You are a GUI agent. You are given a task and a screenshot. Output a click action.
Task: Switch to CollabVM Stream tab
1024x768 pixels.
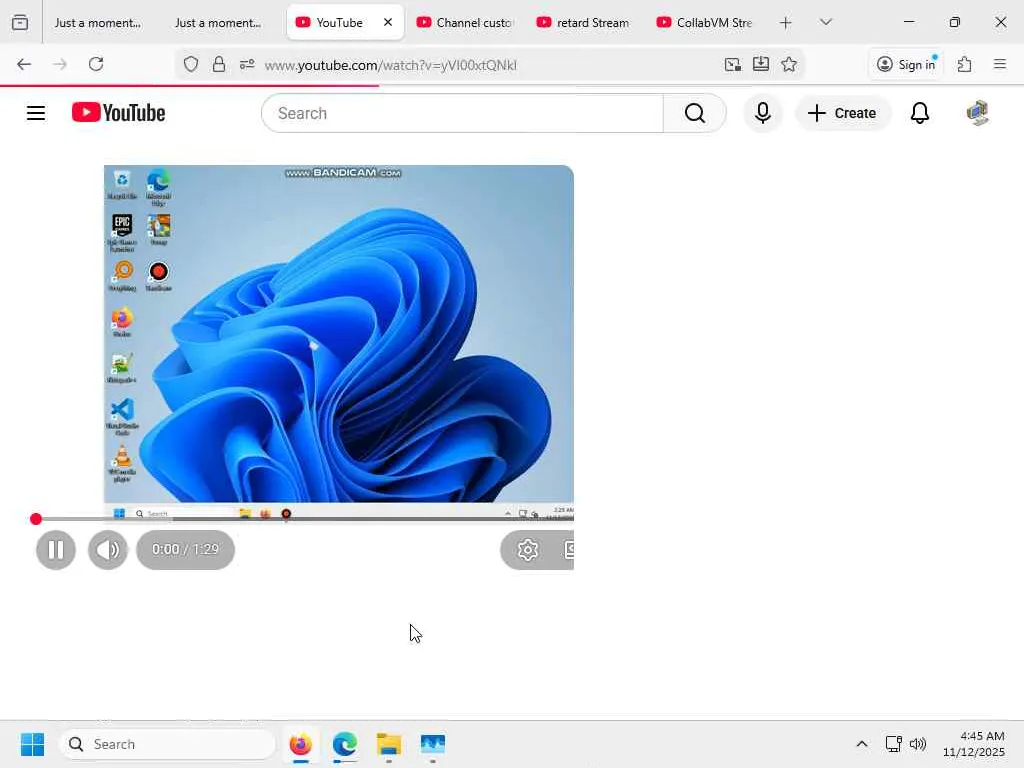pyautogui.click(x=705, y=23)
